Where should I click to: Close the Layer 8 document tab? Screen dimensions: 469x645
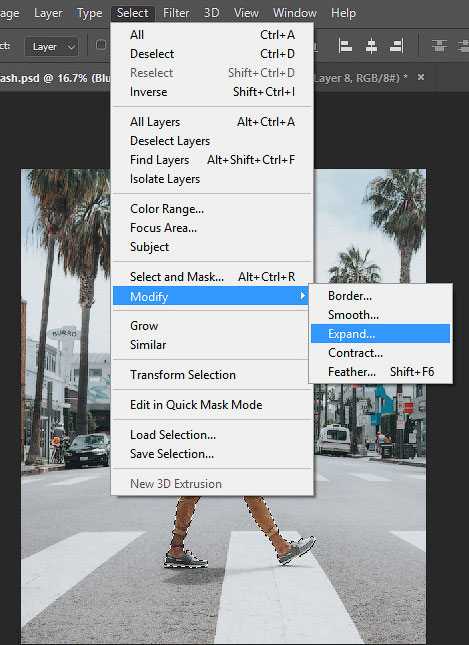420,77
